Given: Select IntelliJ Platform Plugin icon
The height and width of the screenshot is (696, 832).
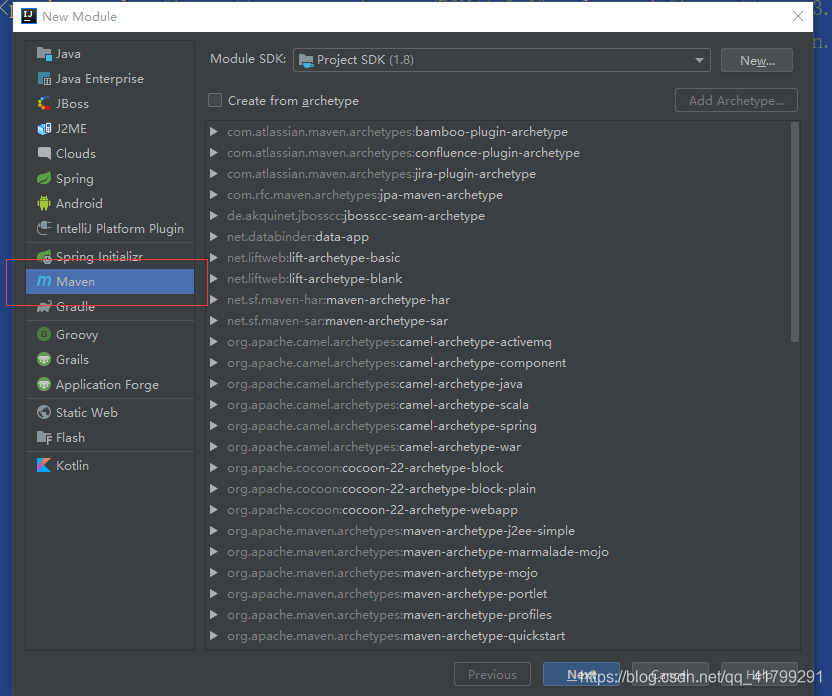Looking at the screenshot, I should (x=44, y=228).
